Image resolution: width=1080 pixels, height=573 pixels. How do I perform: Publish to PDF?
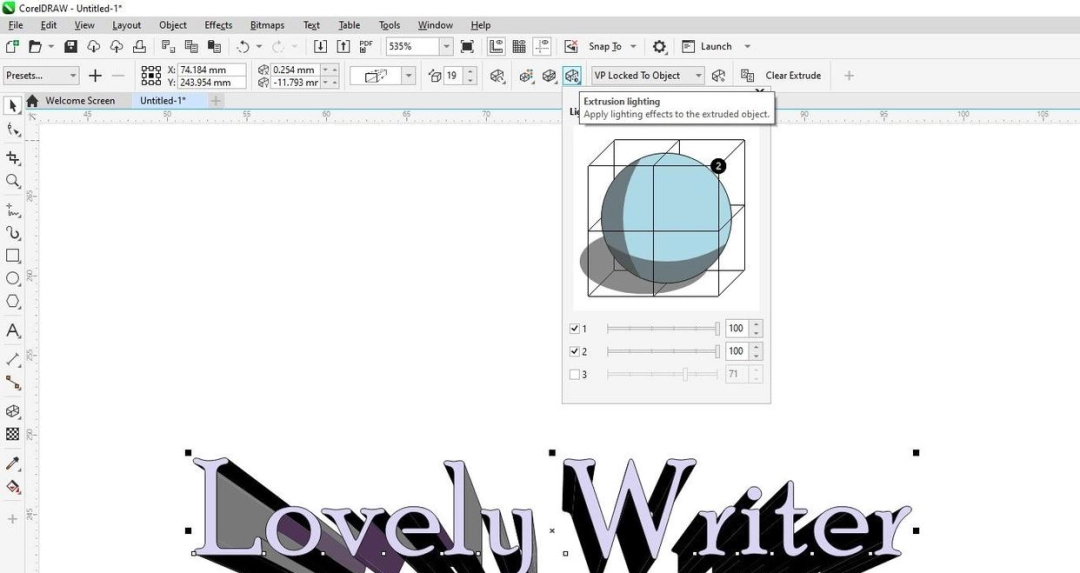(x=366, y=46)
